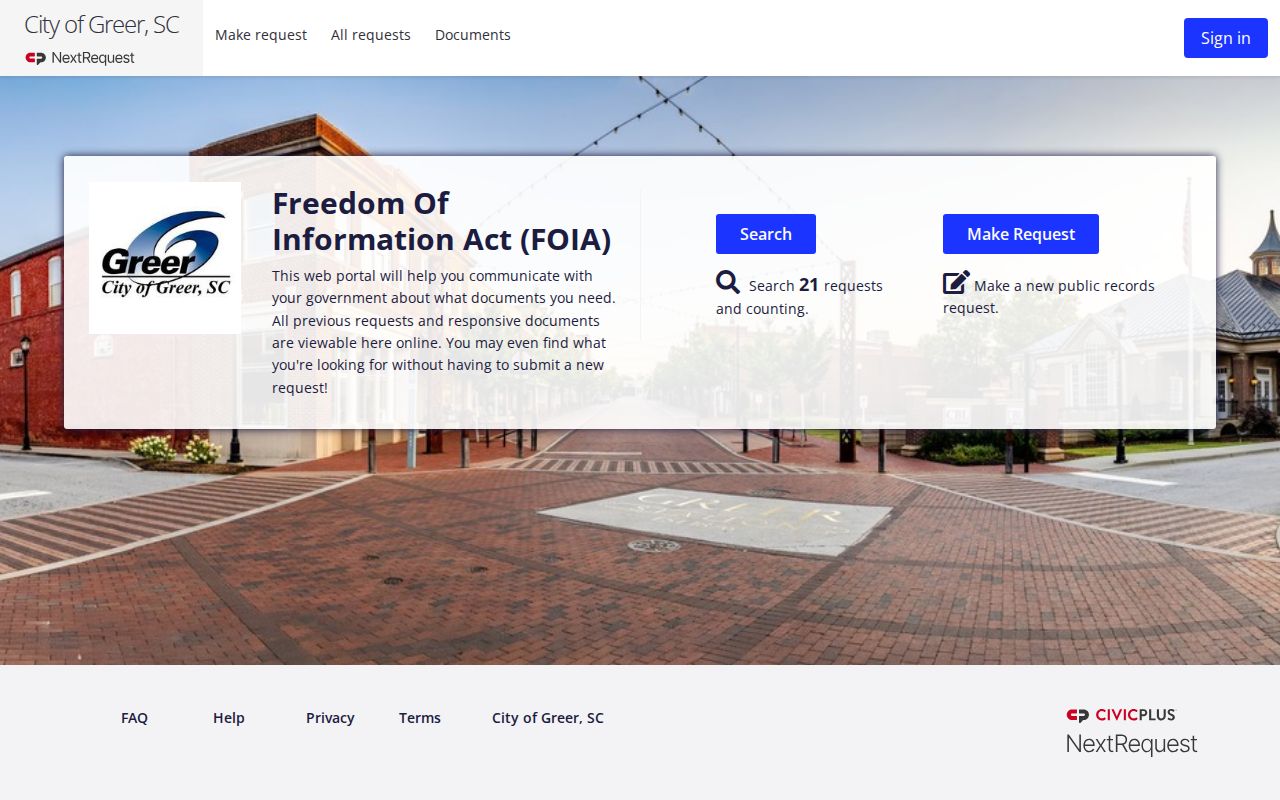
Task: Click the Freedom Of Information Act heading
Action: 442,221
